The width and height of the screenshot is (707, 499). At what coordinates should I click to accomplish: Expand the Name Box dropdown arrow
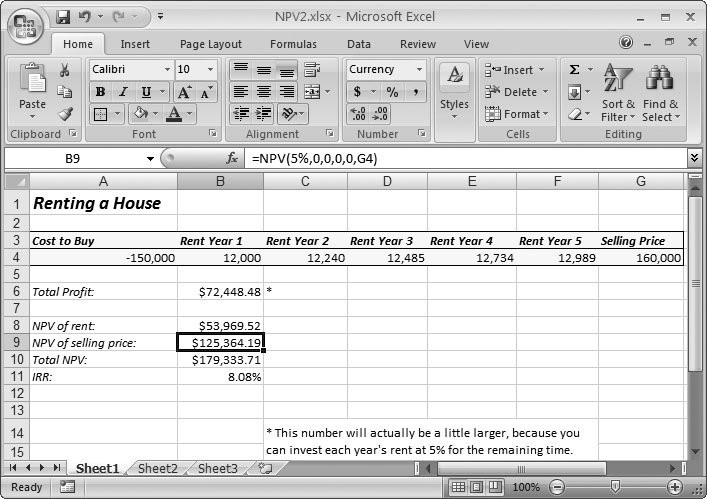tap(151, 159)
